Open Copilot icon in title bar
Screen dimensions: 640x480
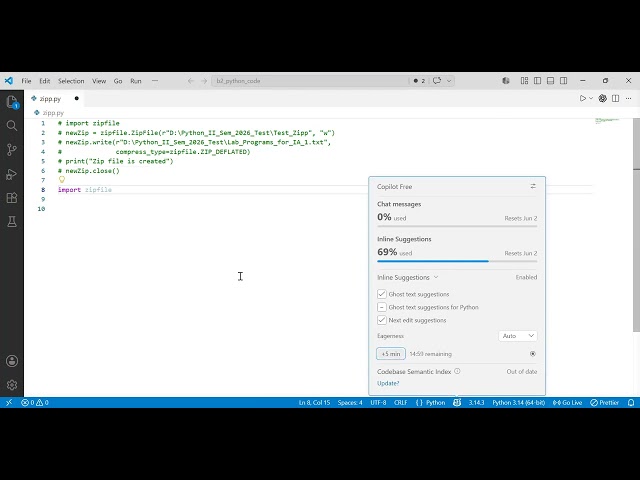pos(506,81)
